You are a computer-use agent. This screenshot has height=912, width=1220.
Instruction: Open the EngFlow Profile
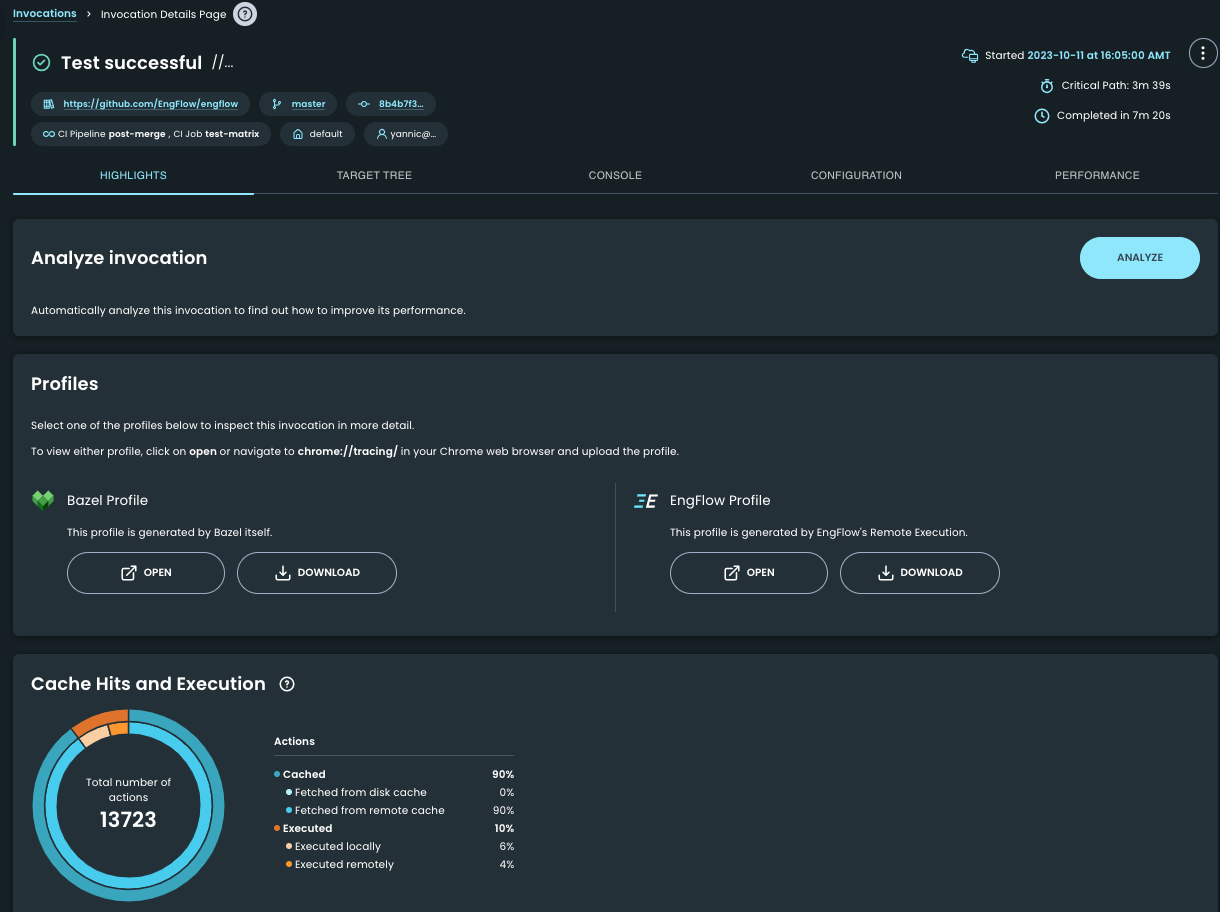(749, 573)
